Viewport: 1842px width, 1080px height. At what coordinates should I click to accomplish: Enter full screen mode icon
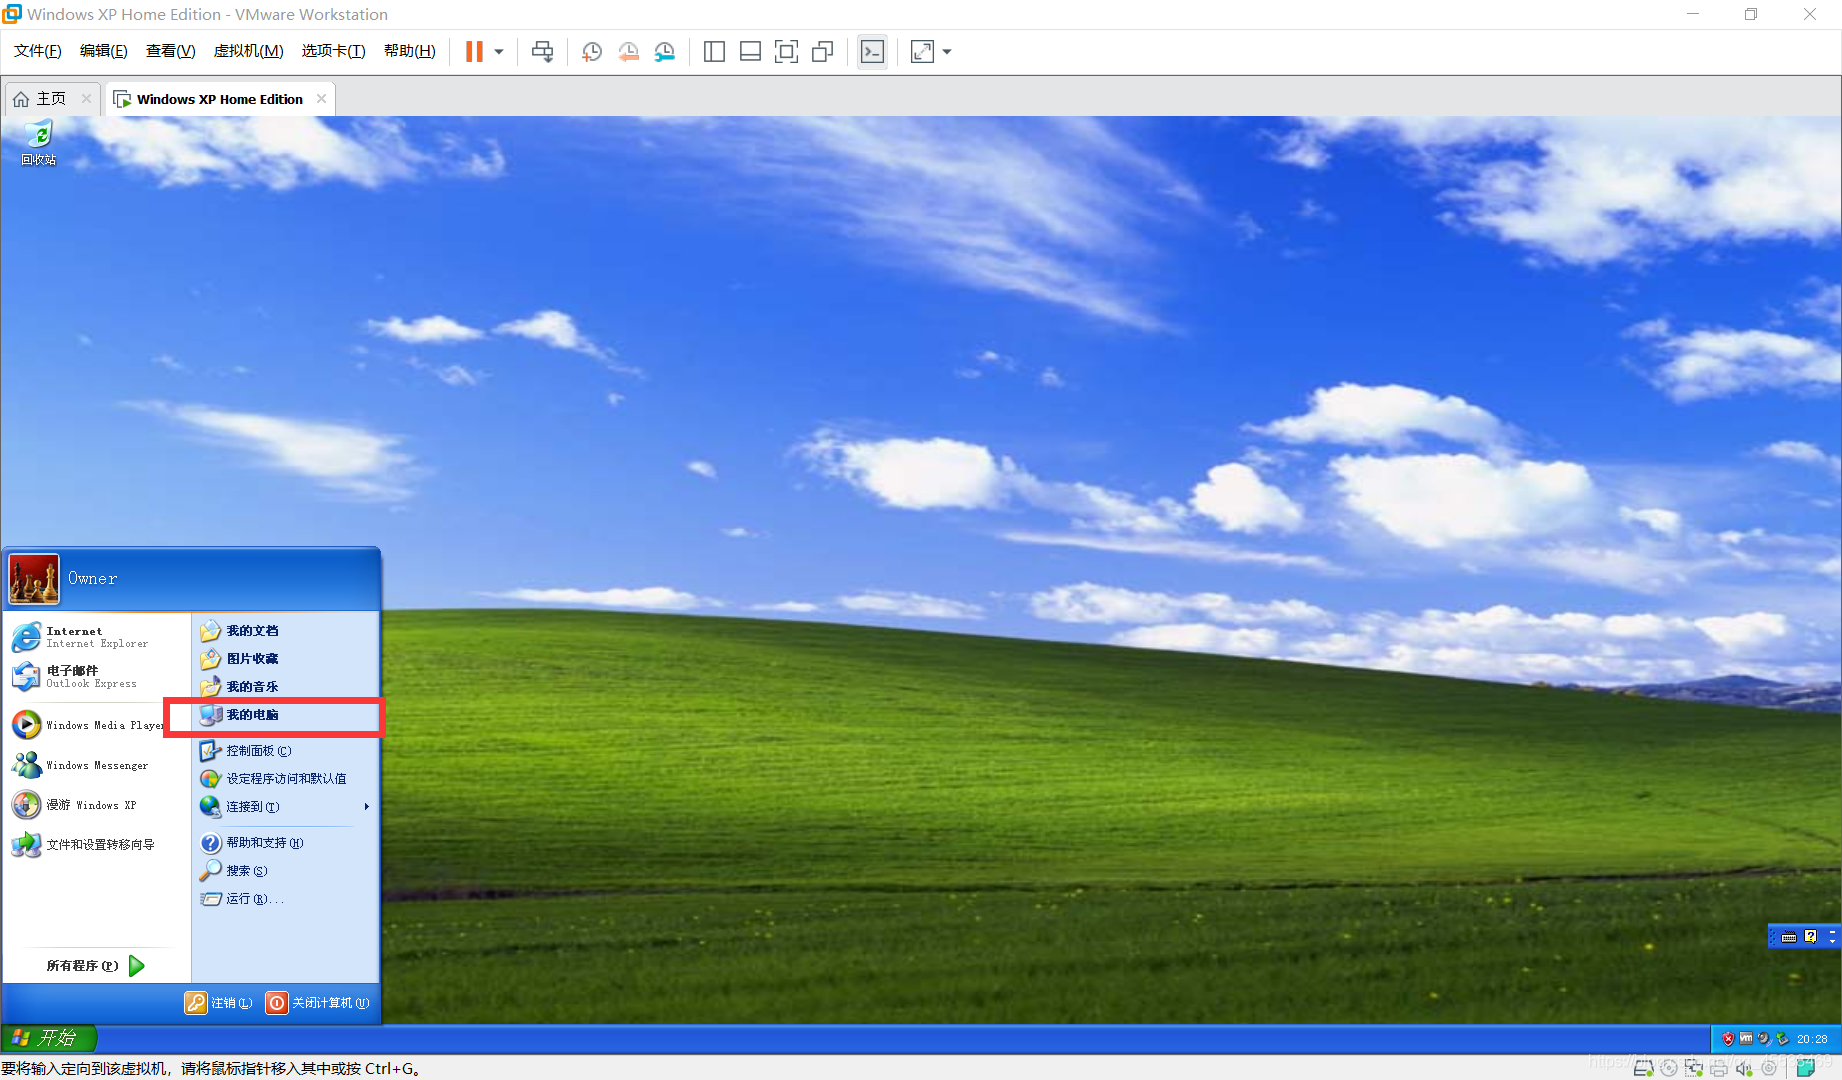pos(786,52)
